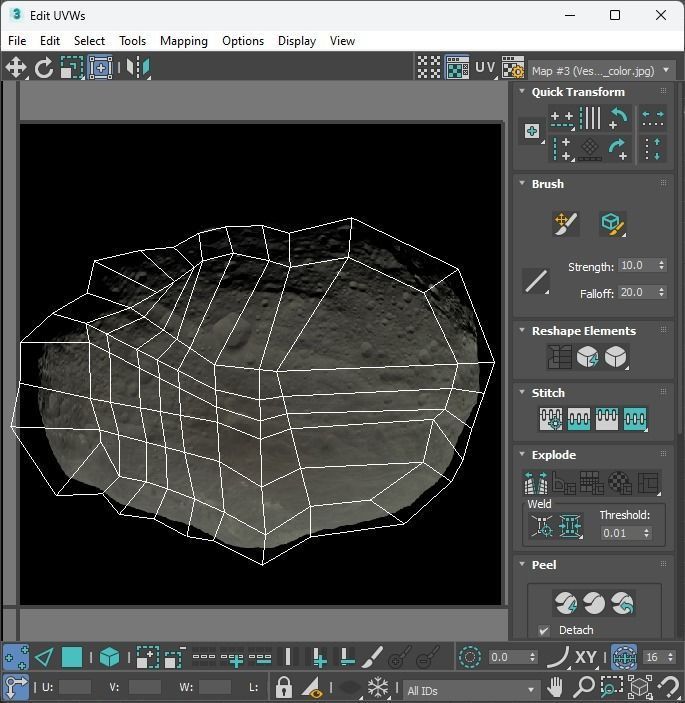Open the Display menu

[297, 41]
